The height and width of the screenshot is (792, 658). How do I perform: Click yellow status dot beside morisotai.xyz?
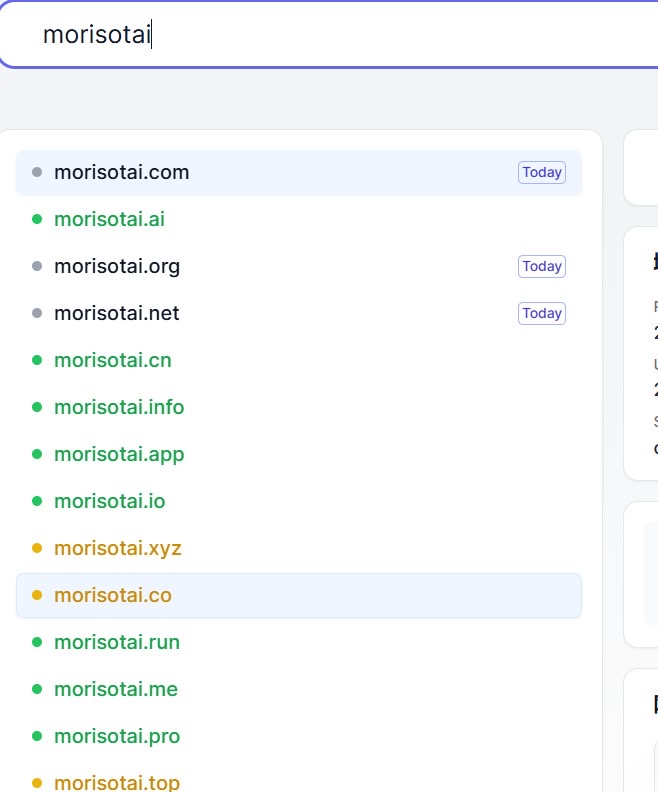coord(37,549)
